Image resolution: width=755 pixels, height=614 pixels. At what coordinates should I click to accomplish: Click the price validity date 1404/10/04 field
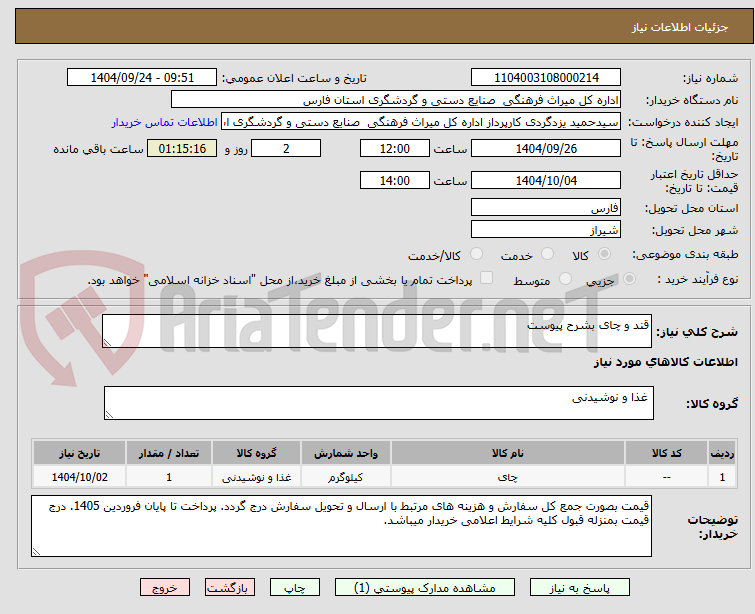point(546,181)
